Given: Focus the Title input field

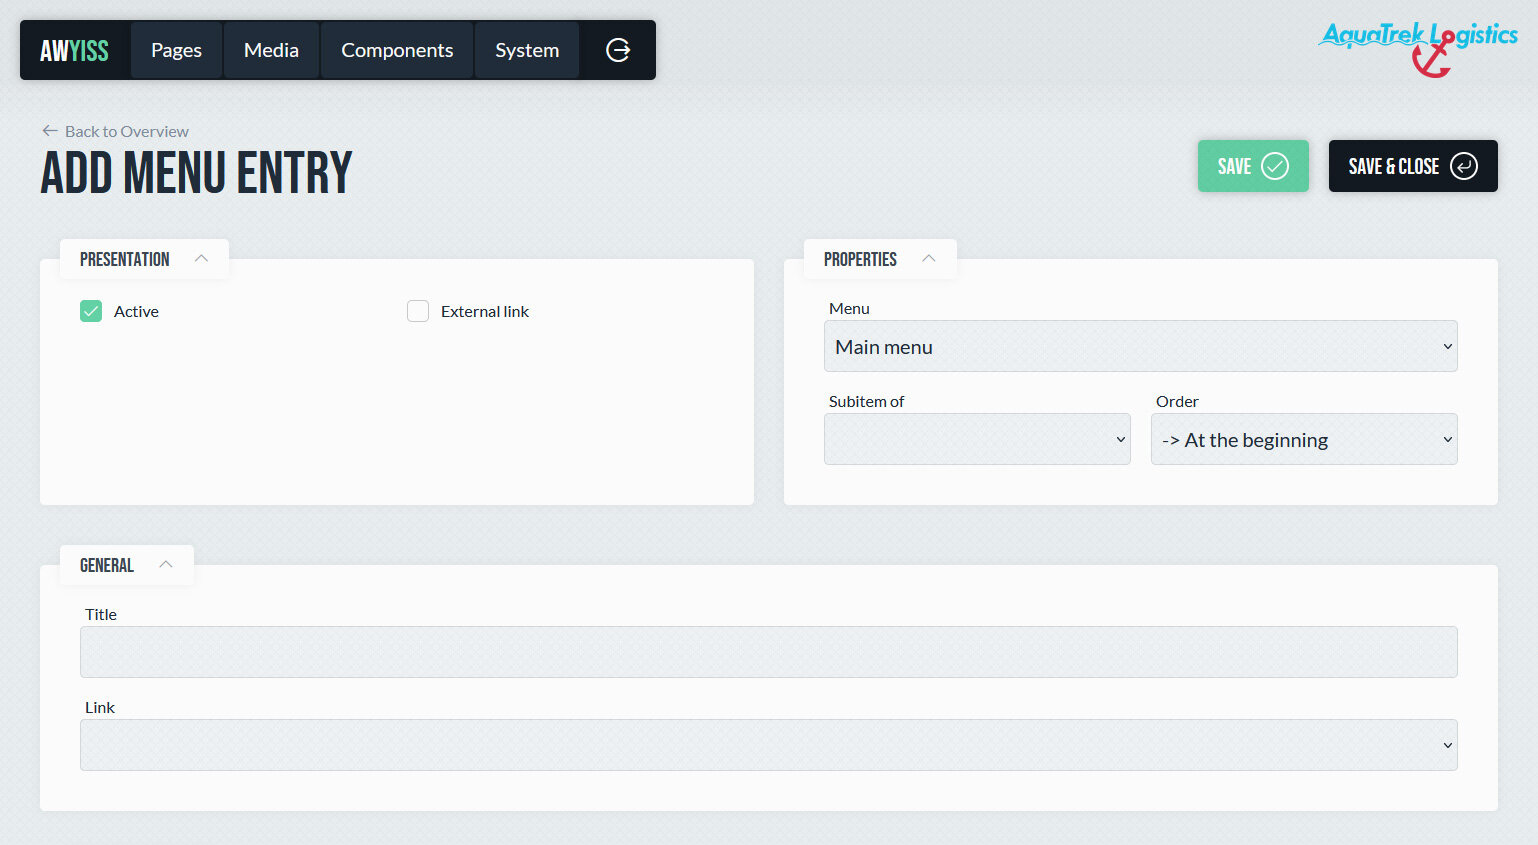Looking at the screenshot, I should [x=768, y=652].
